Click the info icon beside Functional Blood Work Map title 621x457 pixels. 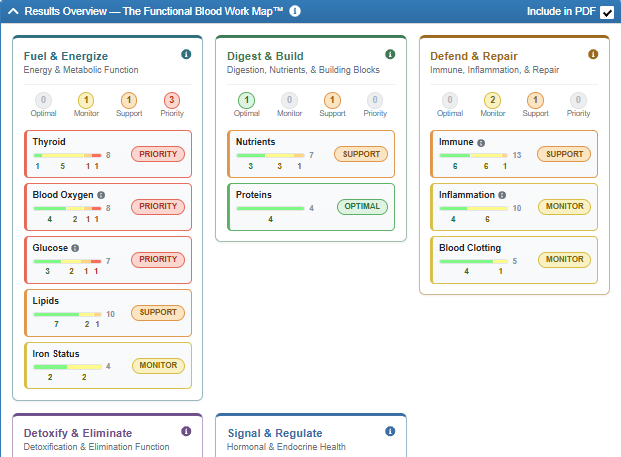(x=295, y=11)
